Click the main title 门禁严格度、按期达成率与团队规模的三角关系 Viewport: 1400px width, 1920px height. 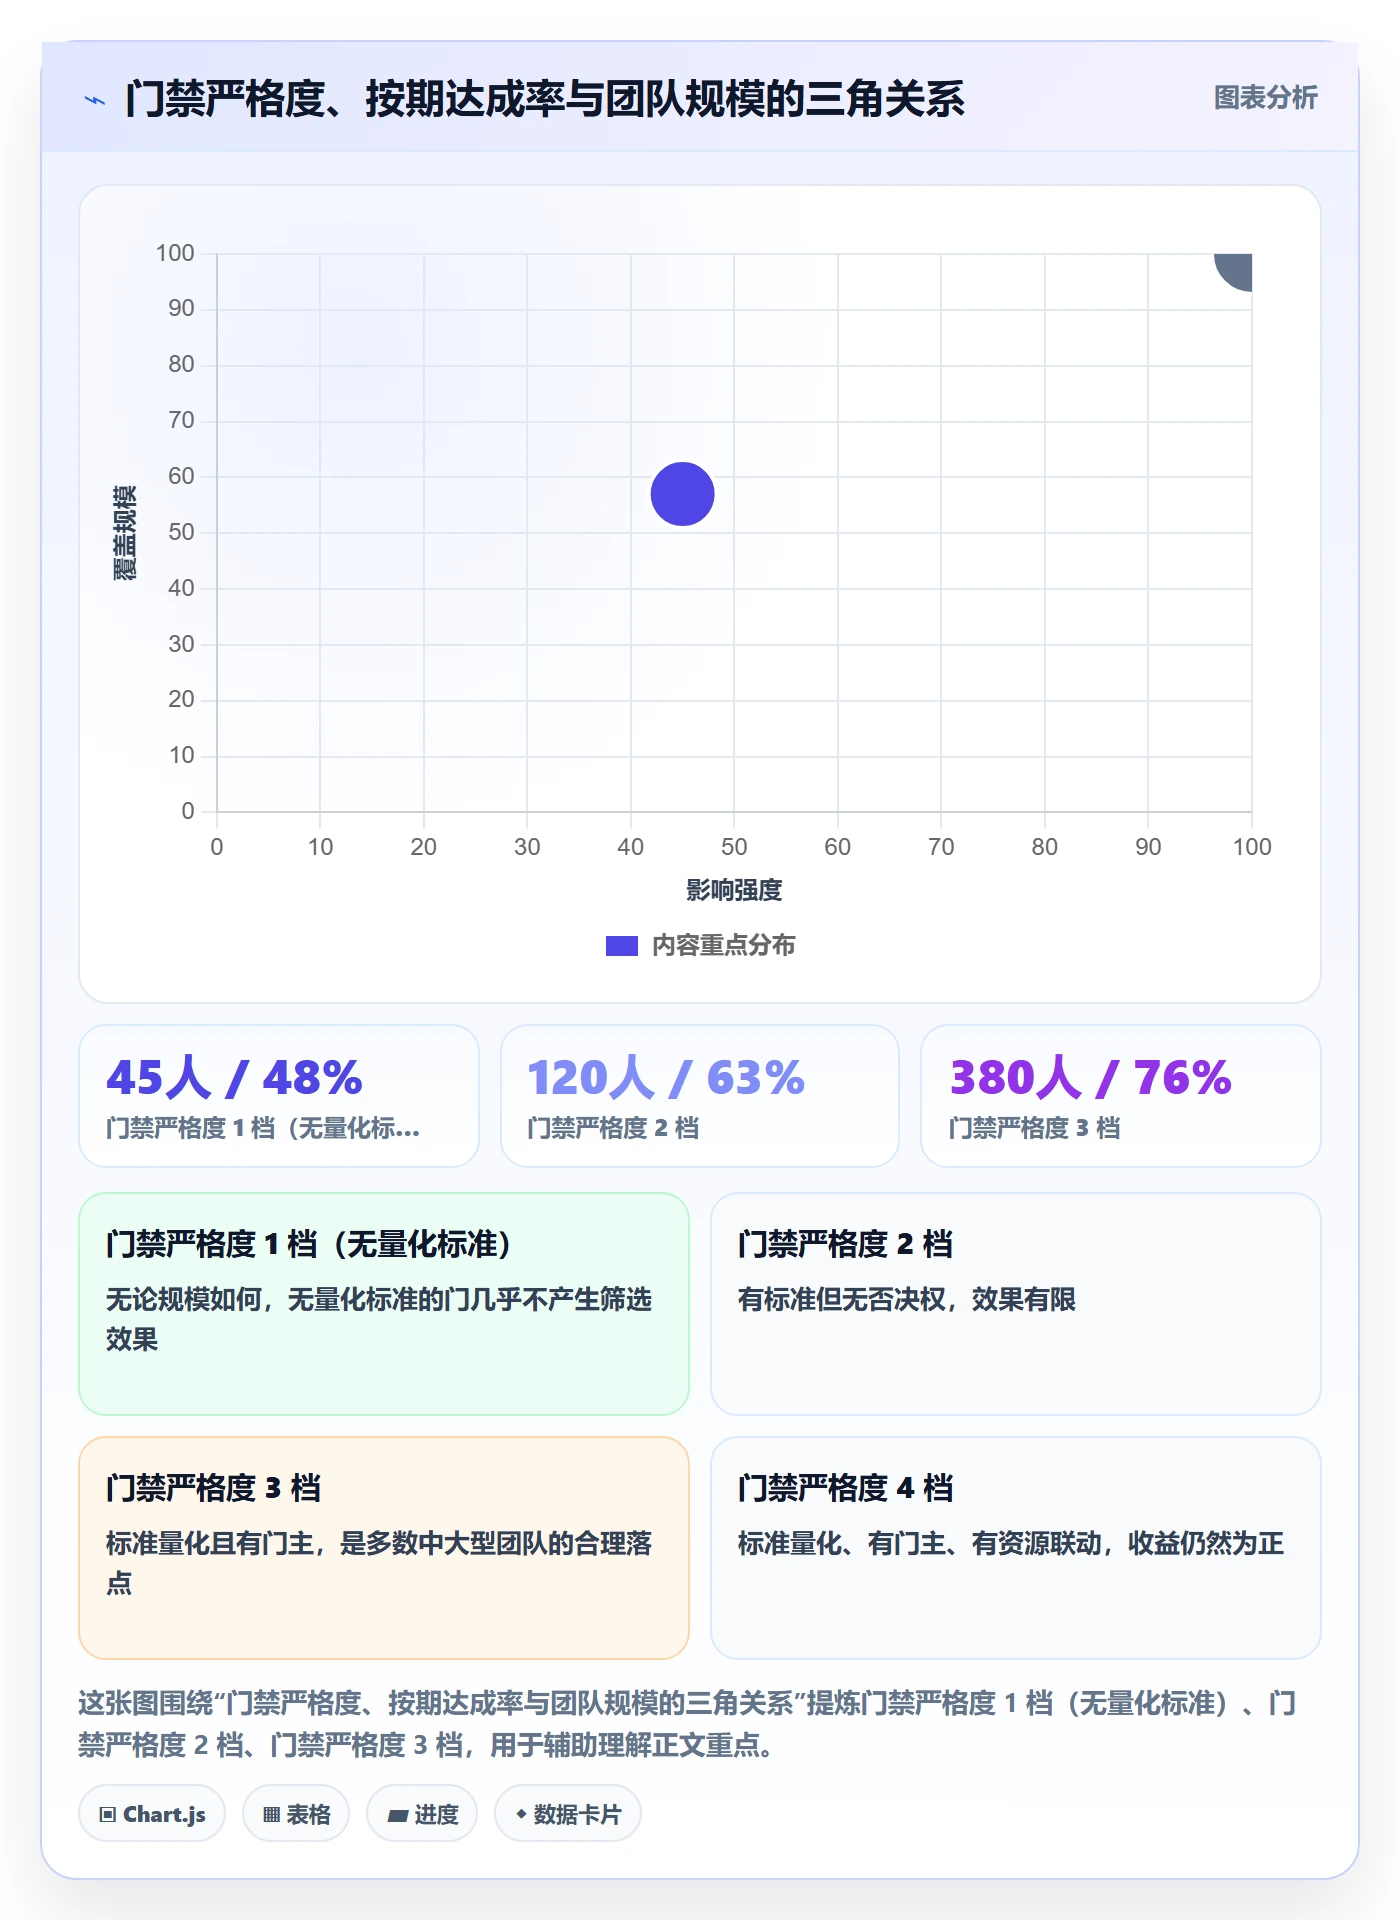click(x=545, y=99)
